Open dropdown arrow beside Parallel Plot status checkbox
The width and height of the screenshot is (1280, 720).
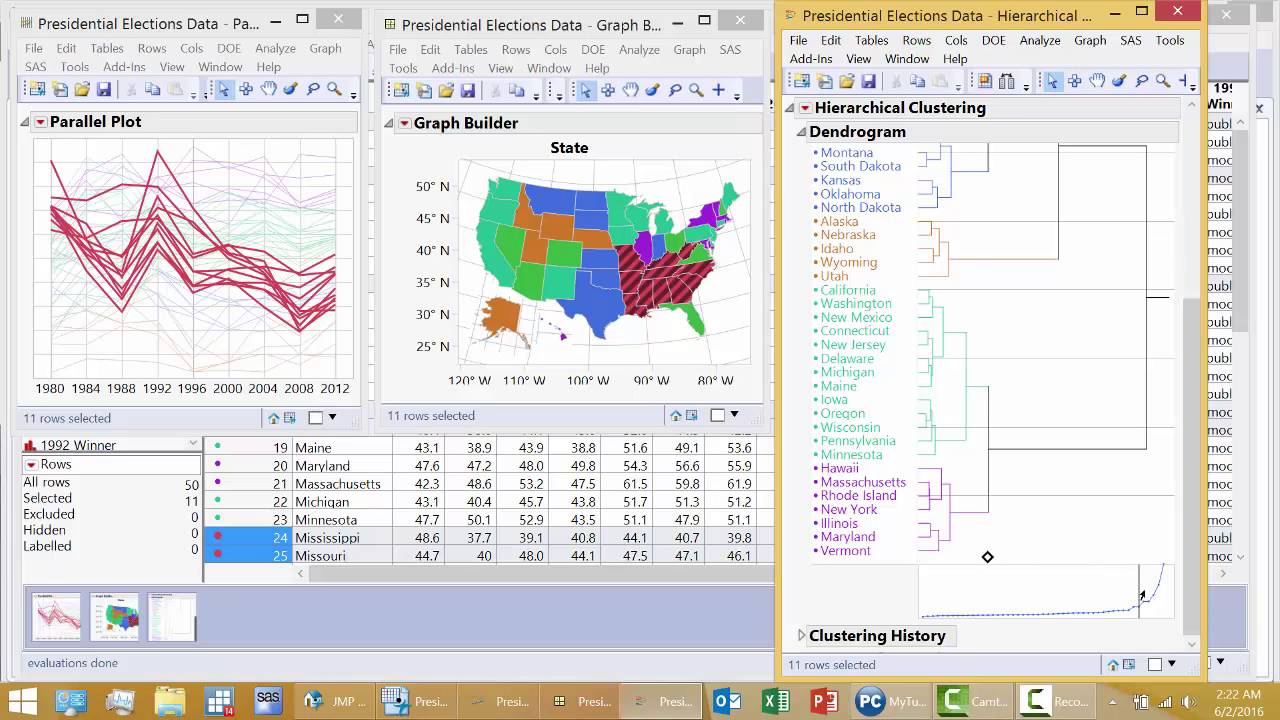coord(333,418)
